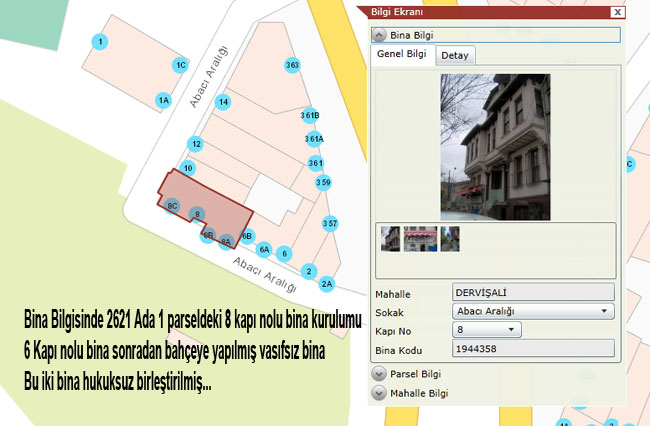Click door number marker 14 on map

(x=224, y=102)
